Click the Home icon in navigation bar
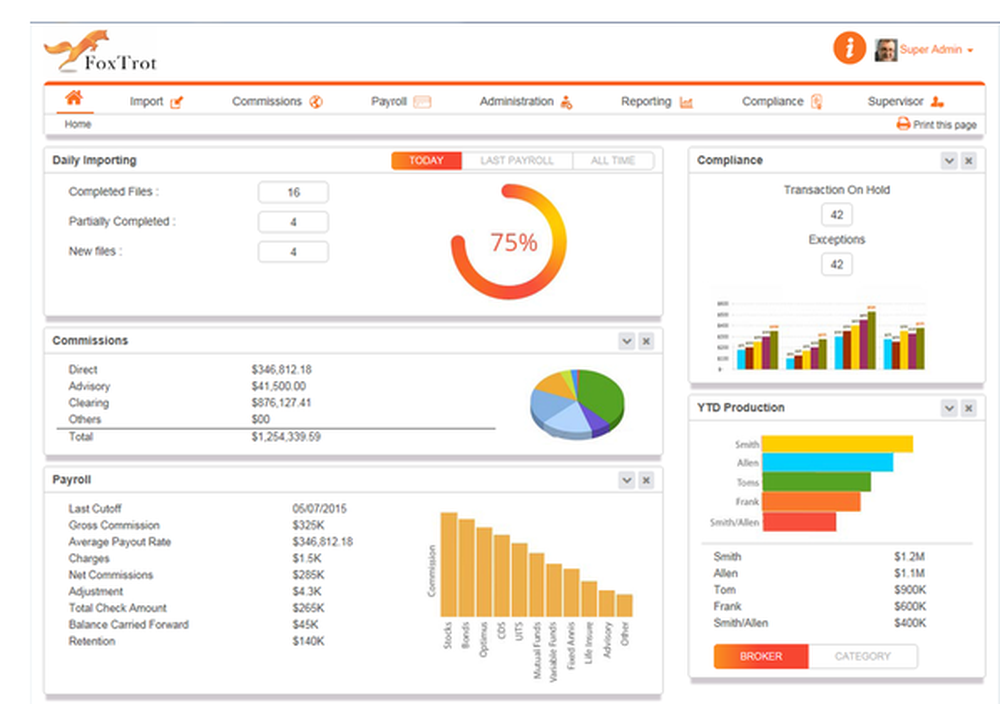This screenshot has height=704, width=1000. tap(74, 98)
